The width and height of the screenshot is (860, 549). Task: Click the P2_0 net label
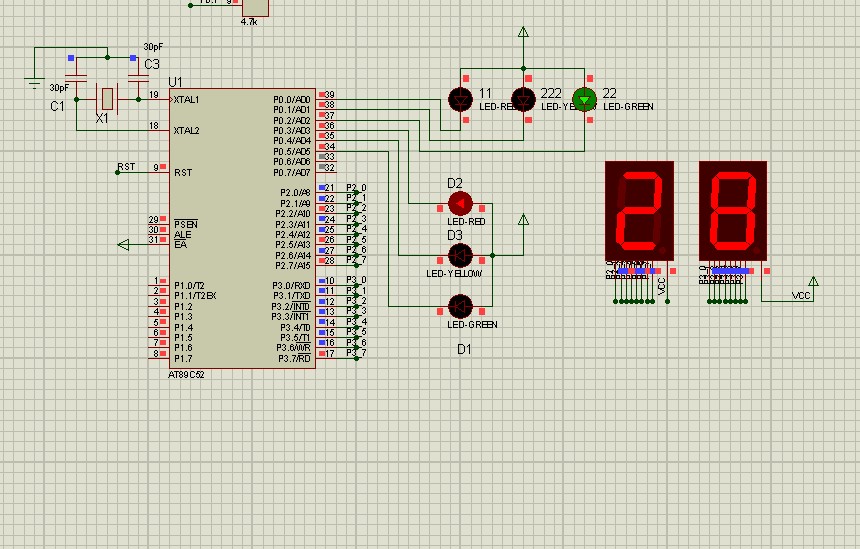click(357, 188)
